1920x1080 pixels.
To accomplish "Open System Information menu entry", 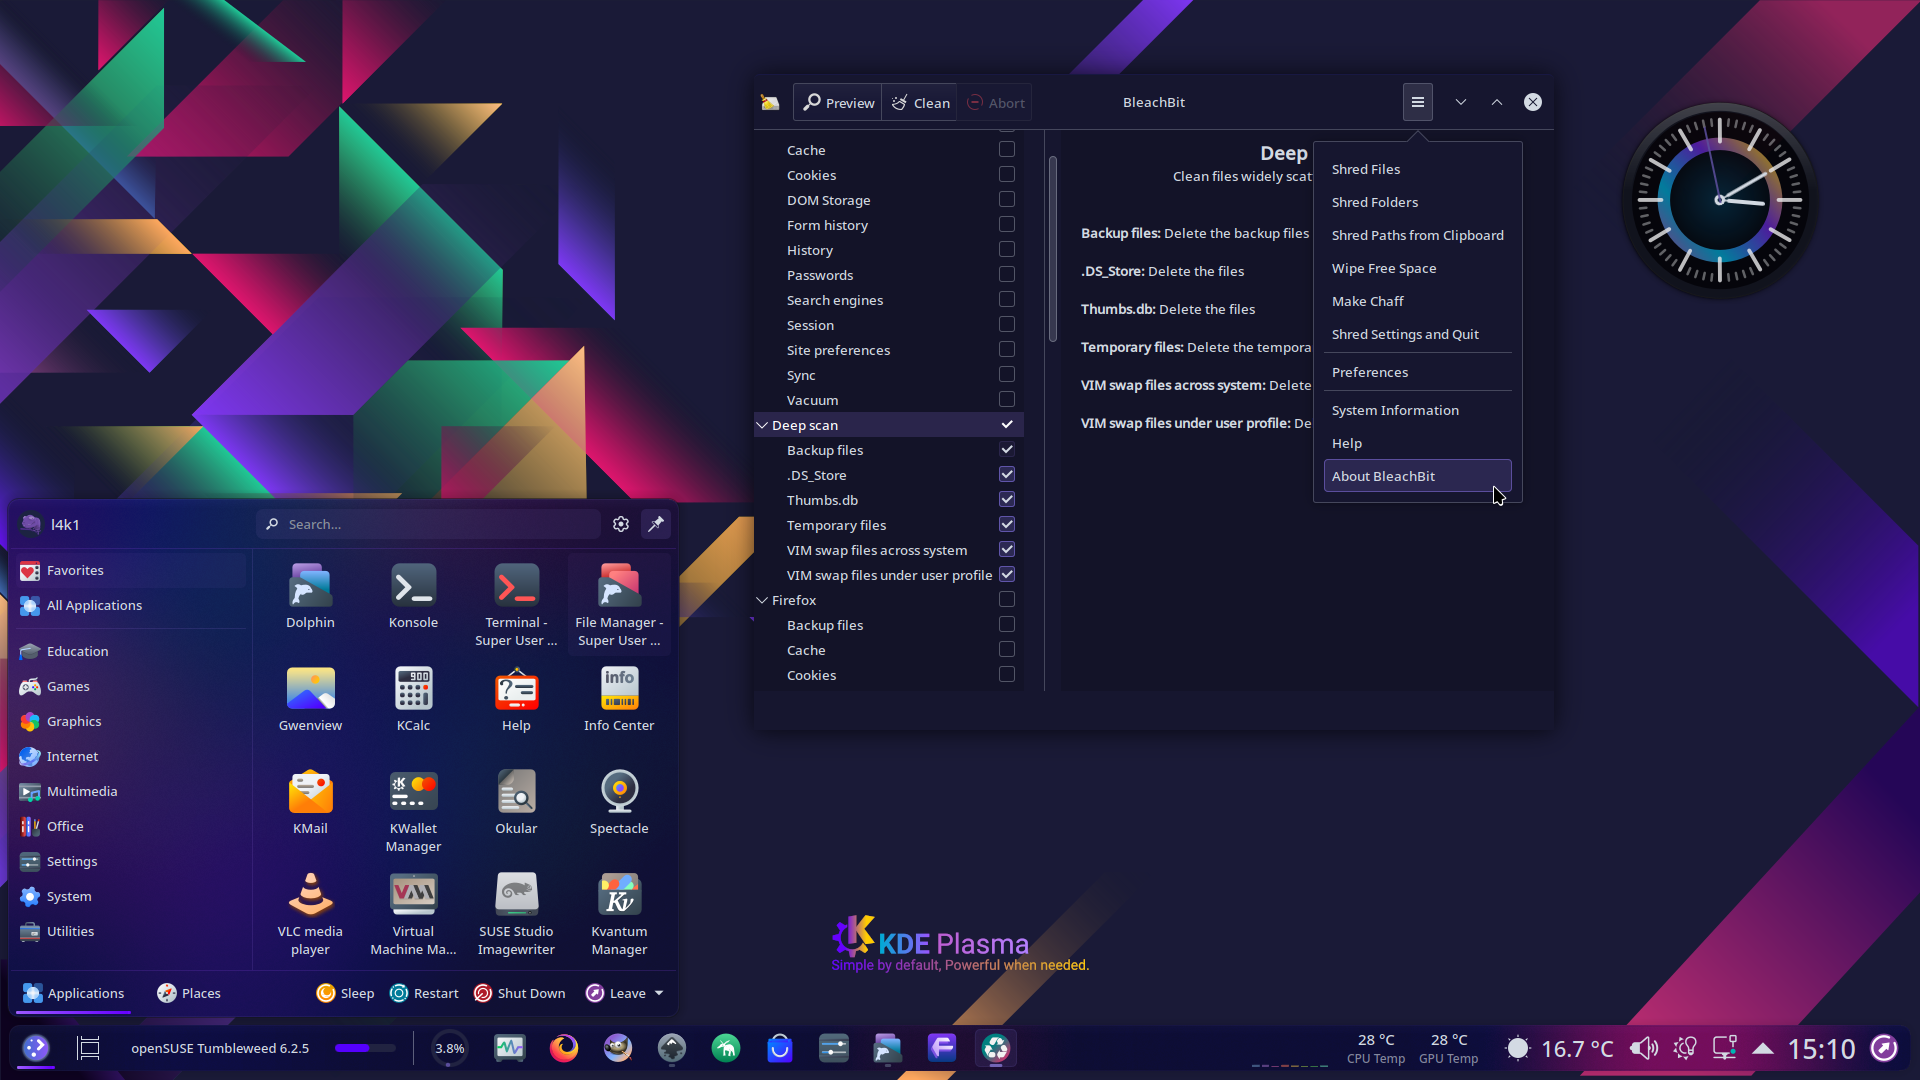I will click(x=1417, y=410).
